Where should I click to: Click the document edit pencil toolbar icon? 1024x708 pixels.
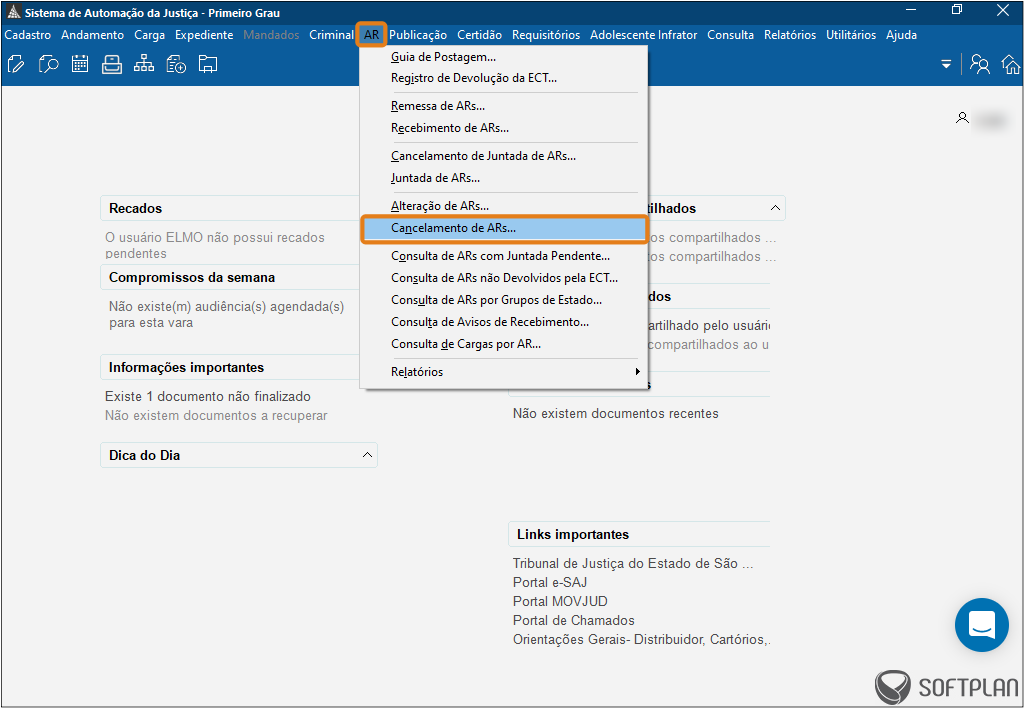point(16,64)
